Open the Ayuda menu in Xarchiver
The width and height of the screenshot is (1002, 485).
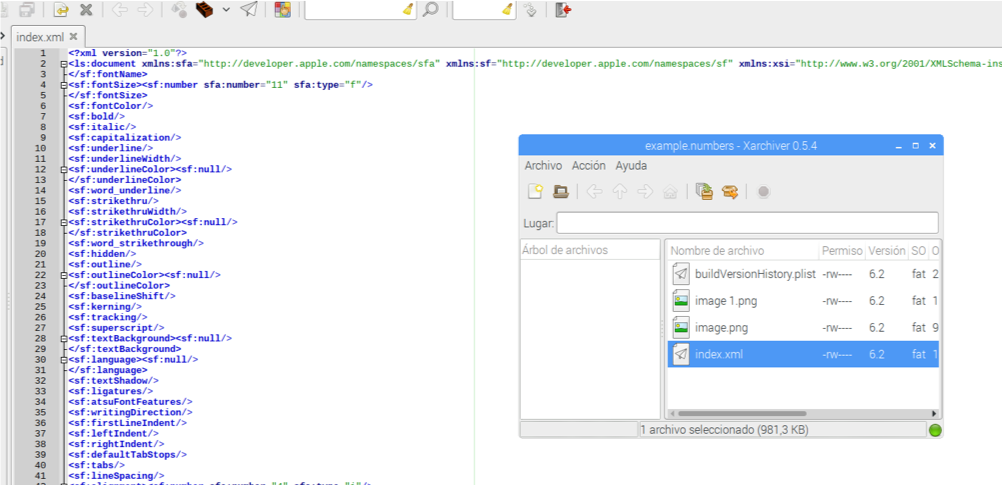tap(631, 166)
